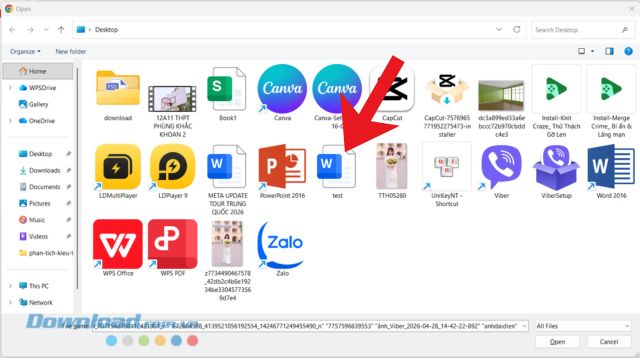Image resolution: width=640 pixels, height=360 pixels.
Task: Select the z7734490467578 photo thumbnail
Action: click(x=227, y=244)
